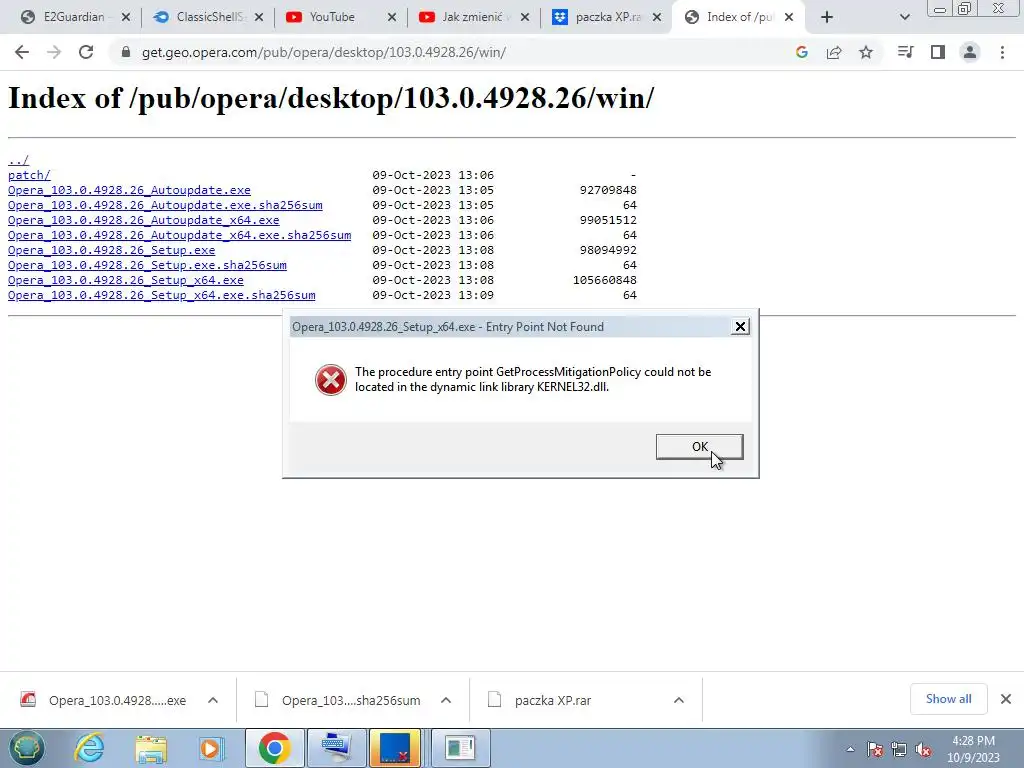
Task: Expand options for sha256sum download
Action: point(446,700)
